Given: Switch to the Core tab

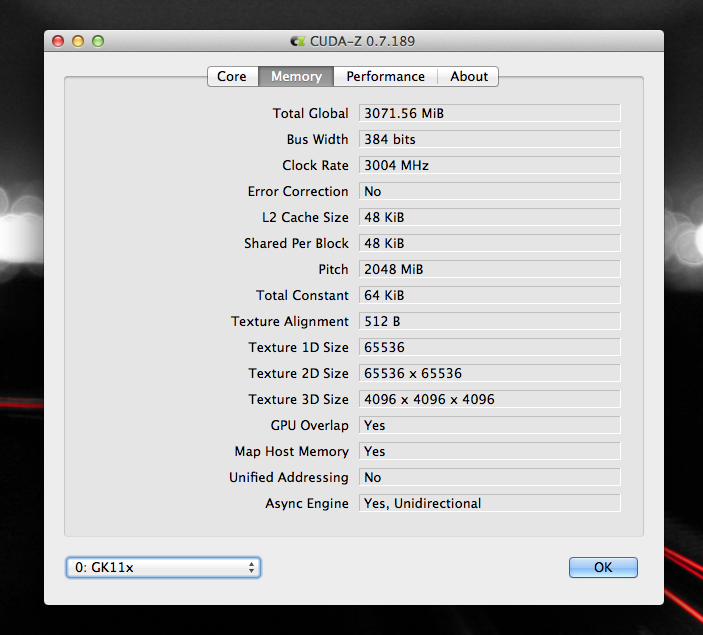Looking at the screenshot, I should (x=232, y=76).
